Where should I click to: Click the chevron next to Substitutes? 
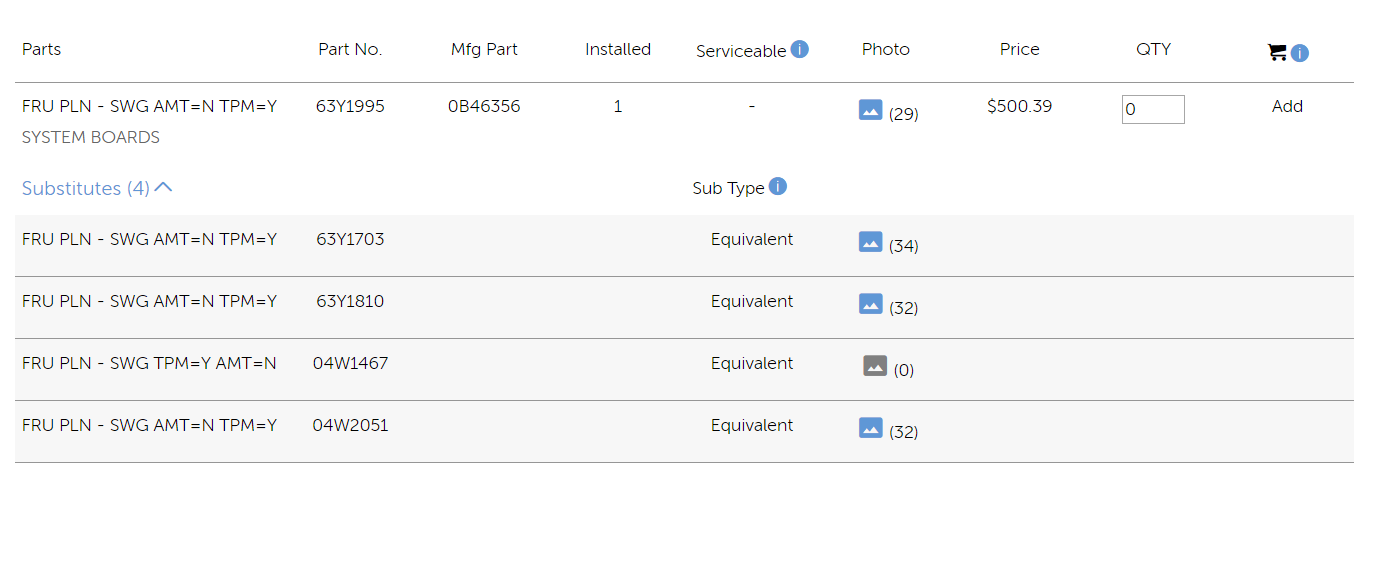point(164,187)
